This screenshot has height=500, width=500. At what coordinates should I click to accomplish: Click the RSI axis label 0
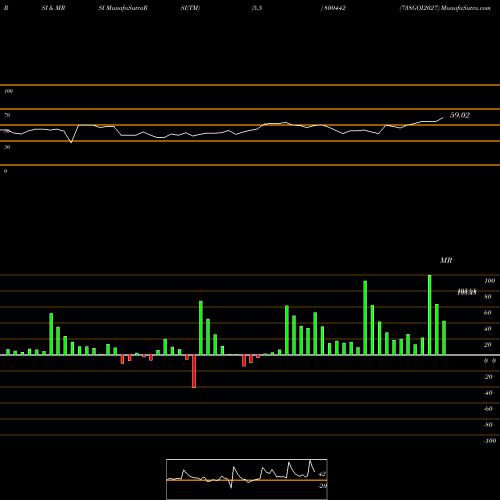5,171
